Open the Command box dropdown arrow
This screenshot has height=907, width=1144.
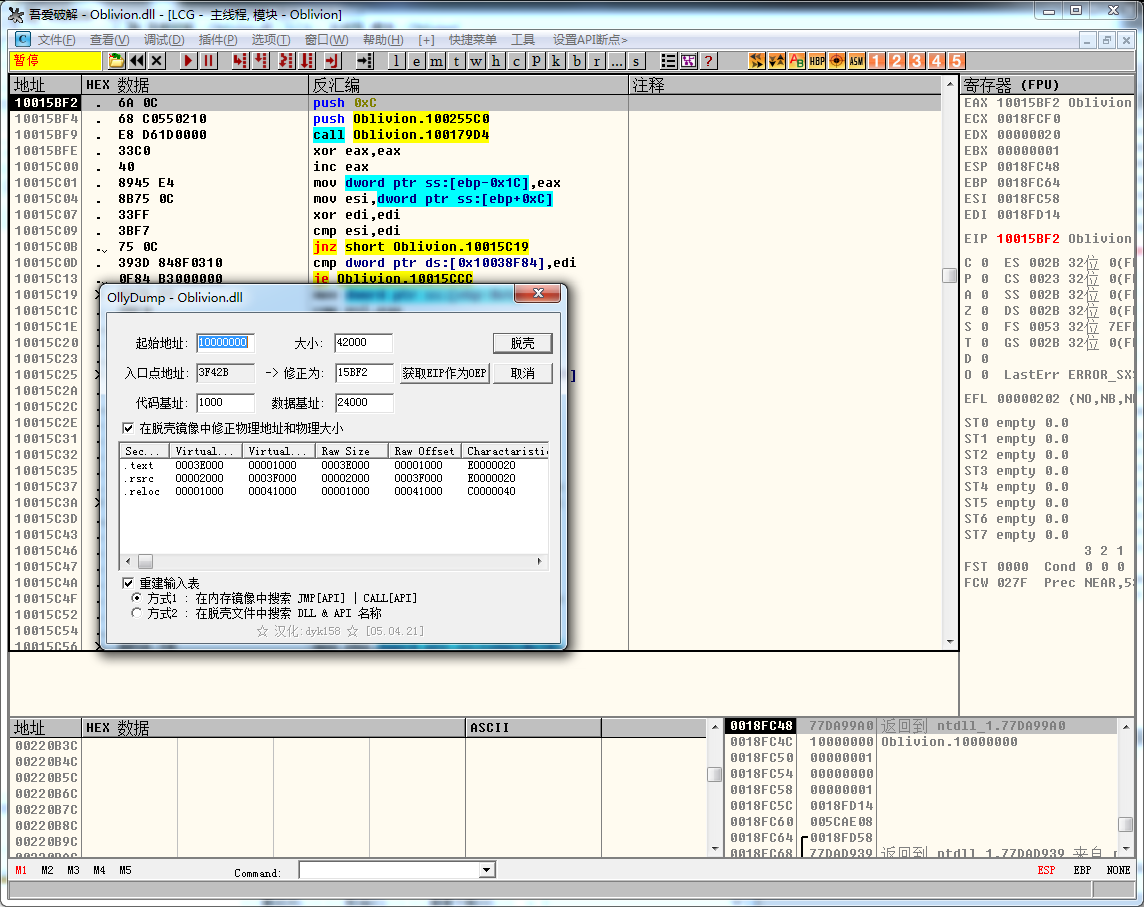486,870
